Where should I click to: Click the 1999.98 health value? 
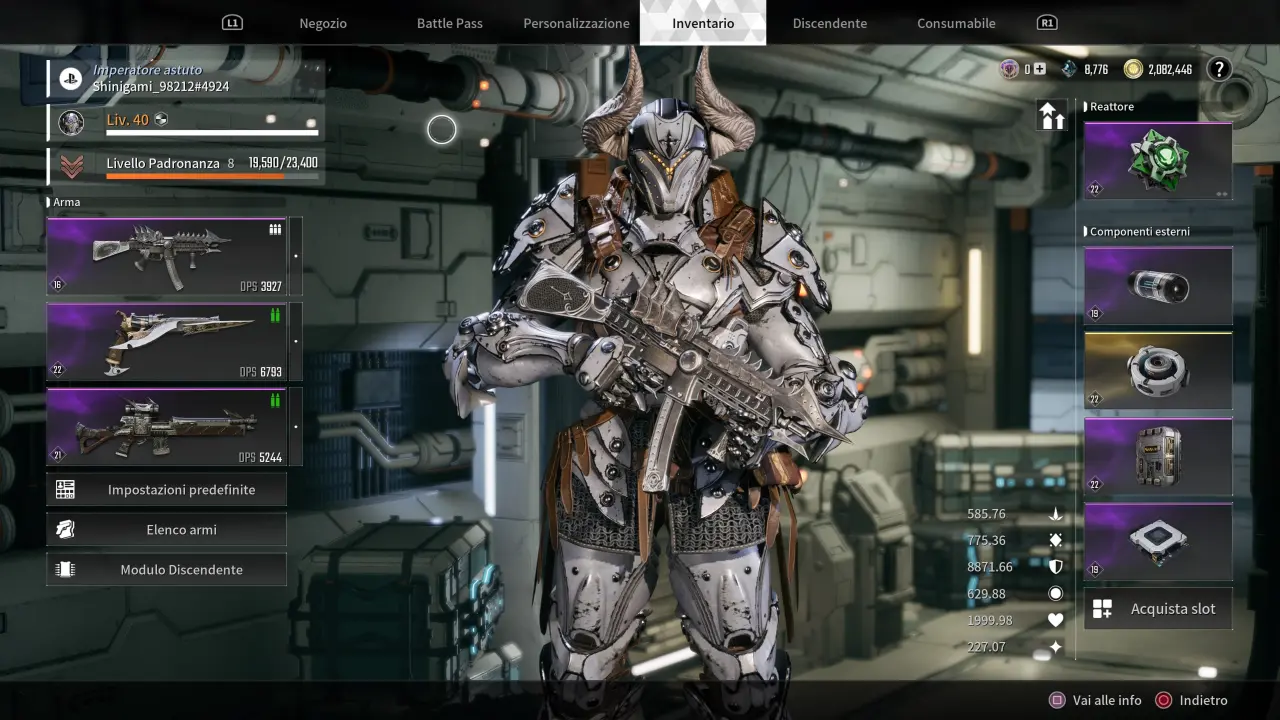point(990,620)
